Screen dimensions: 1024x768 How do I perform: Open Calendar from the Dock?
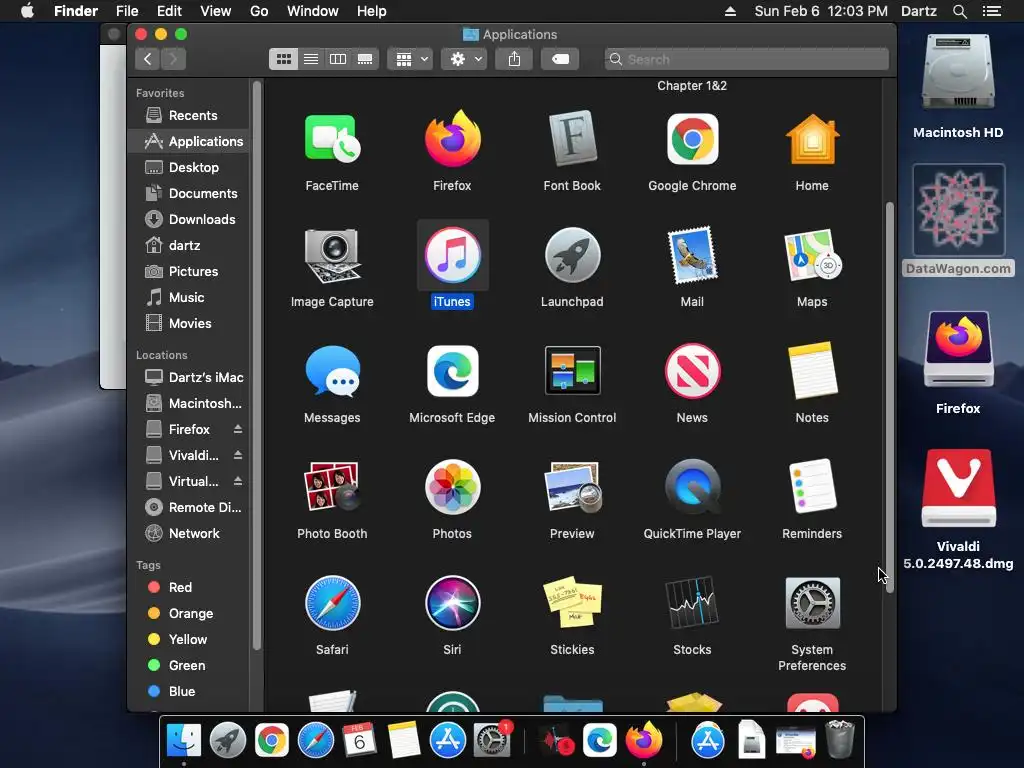point(359,740)
